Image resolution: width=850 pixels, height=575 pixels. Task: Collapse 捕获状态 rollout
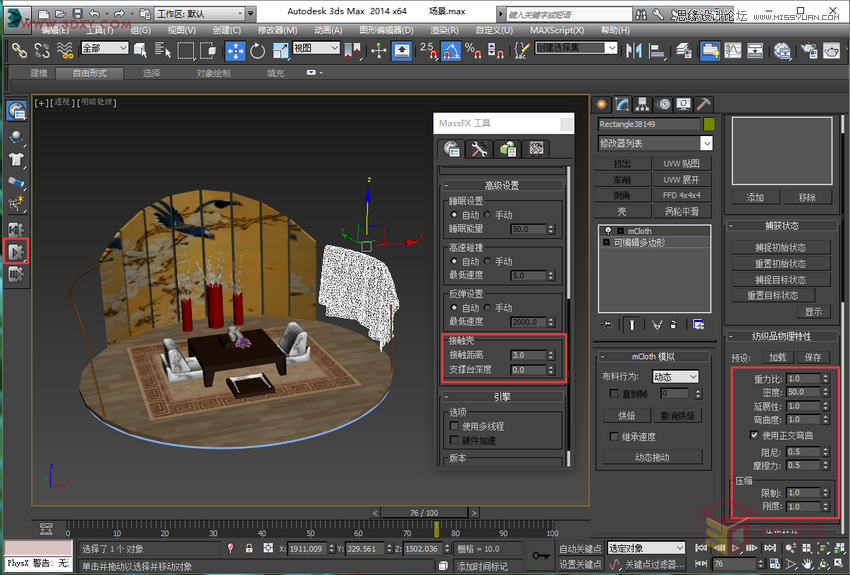tap(781, 225)
